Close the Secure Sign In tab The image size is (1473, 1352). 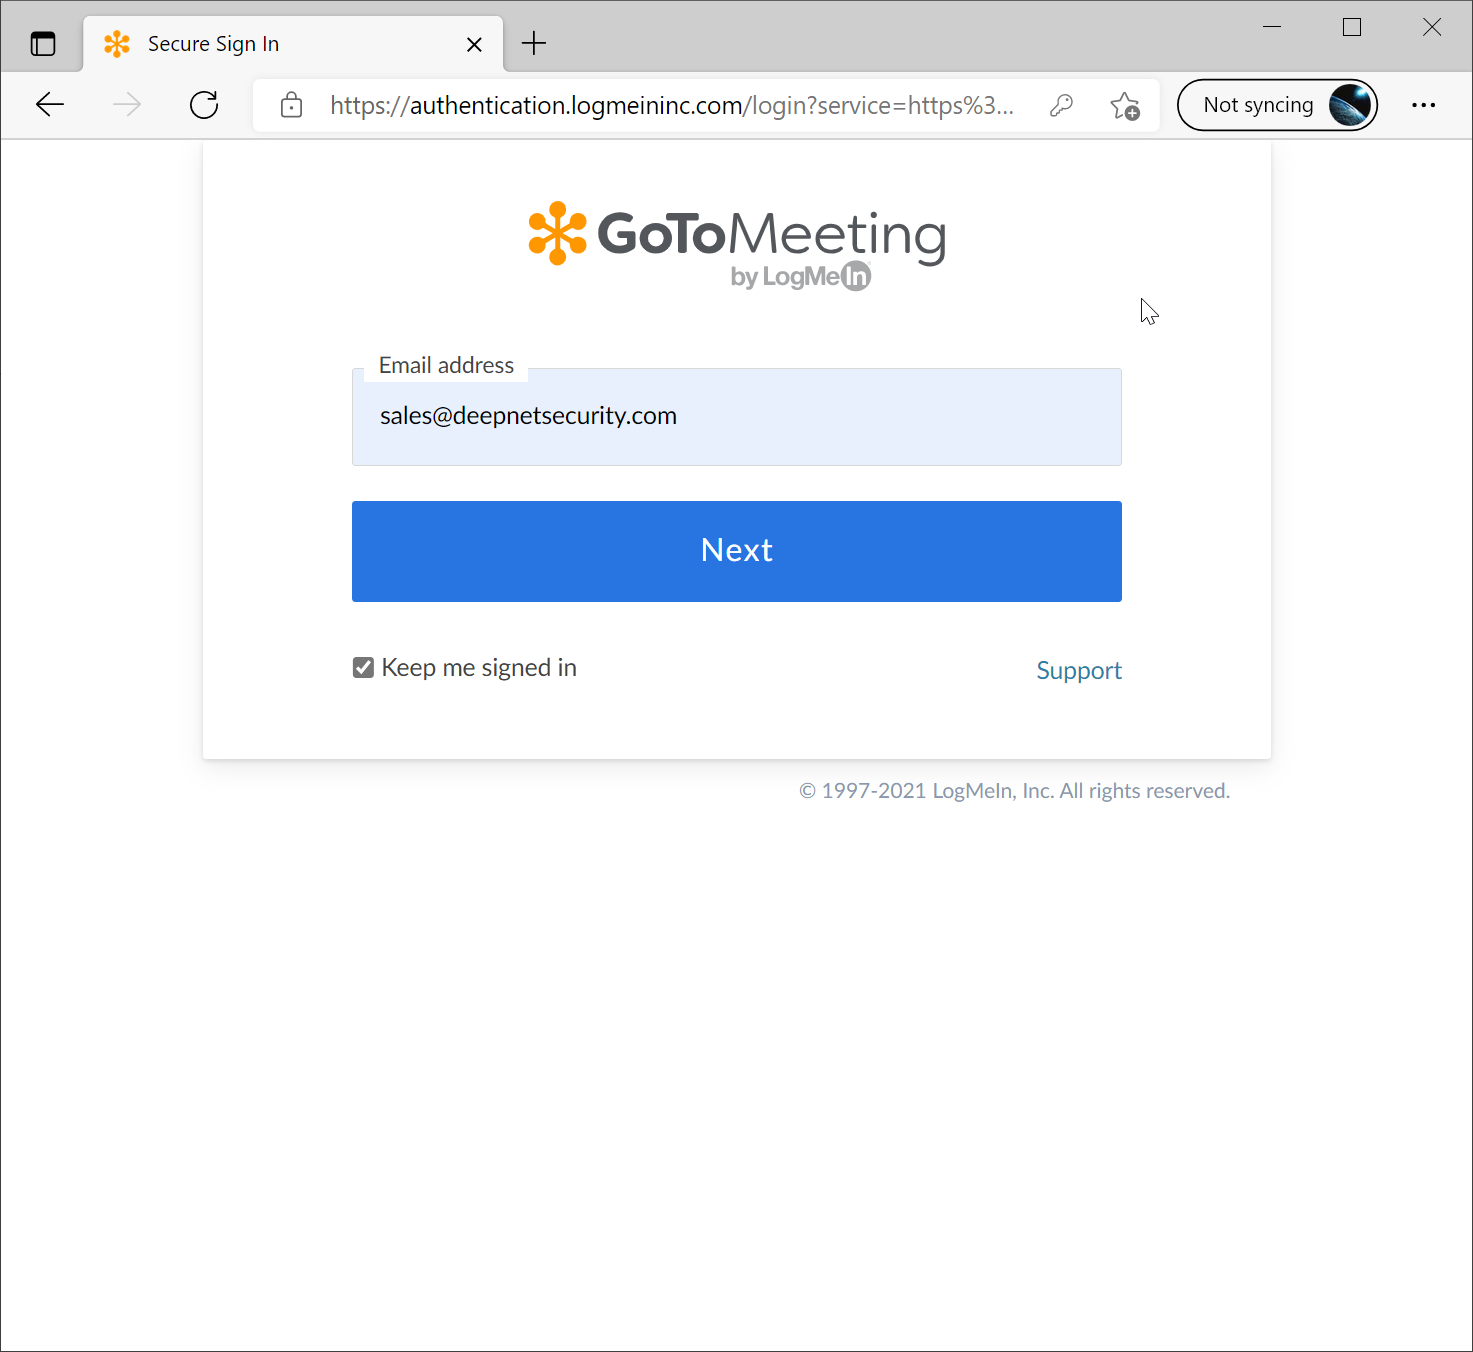tap(474, 44)
